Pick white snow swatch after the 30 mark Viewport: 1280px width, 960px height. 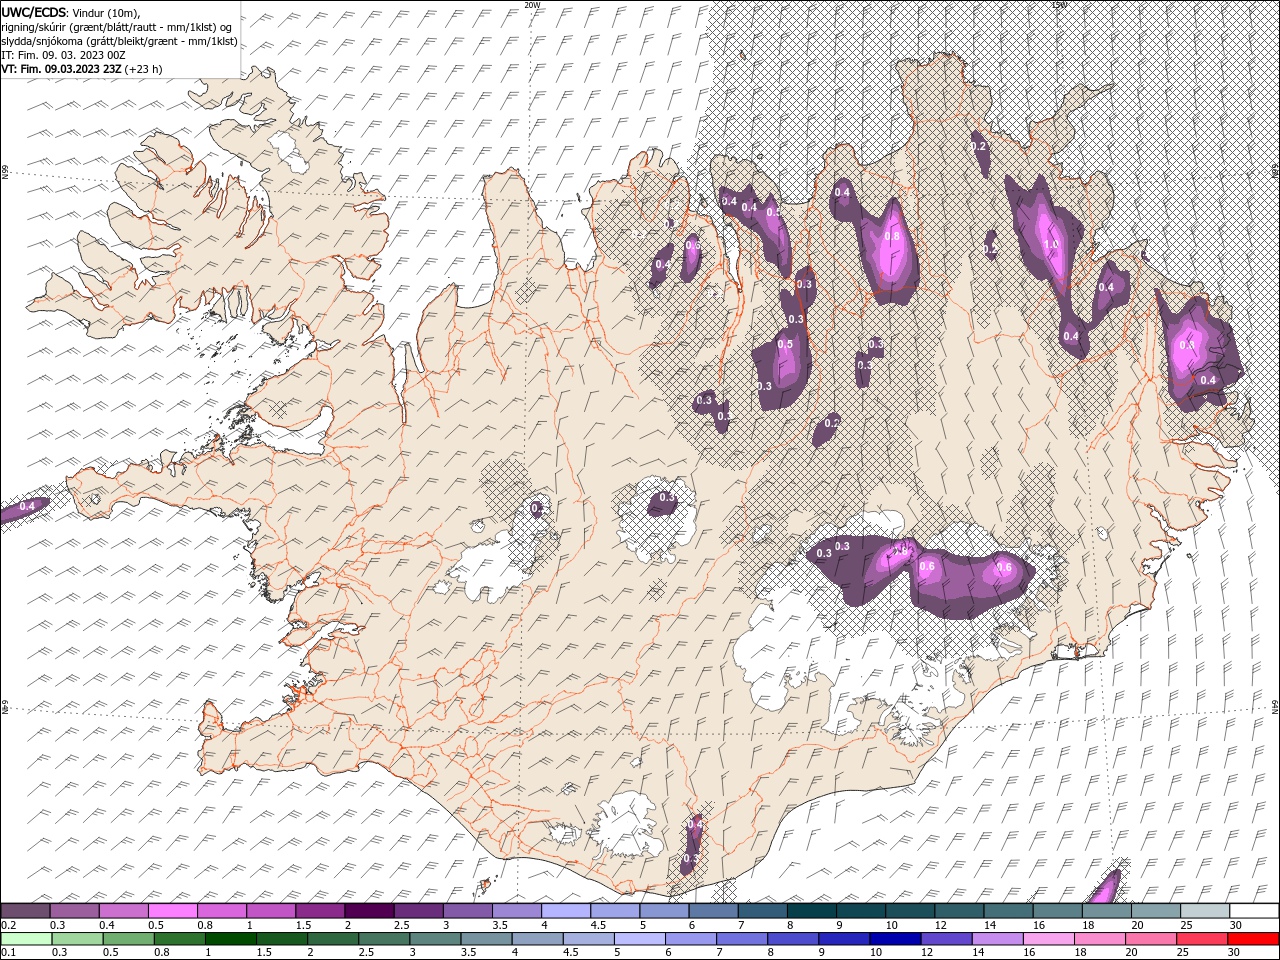click(x=1252, y=911)
